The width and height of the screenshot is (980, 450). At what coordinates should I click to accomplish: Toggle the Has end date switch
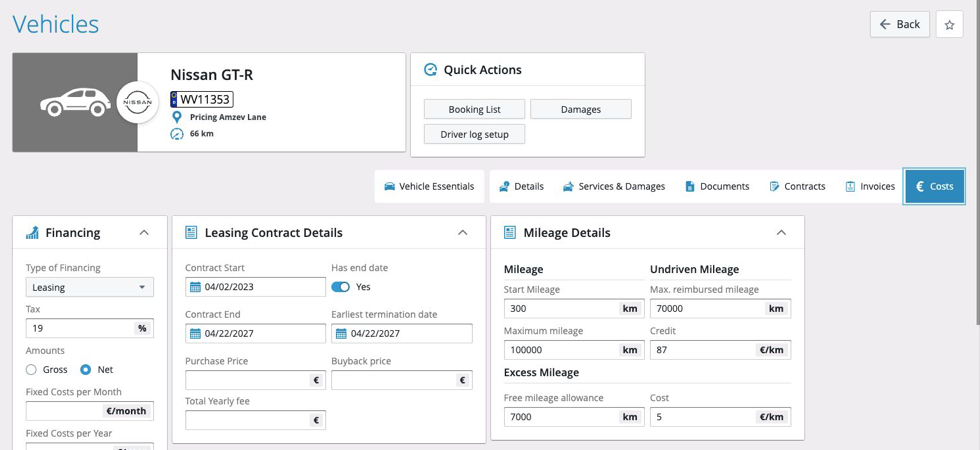click(x=341, y=287)
